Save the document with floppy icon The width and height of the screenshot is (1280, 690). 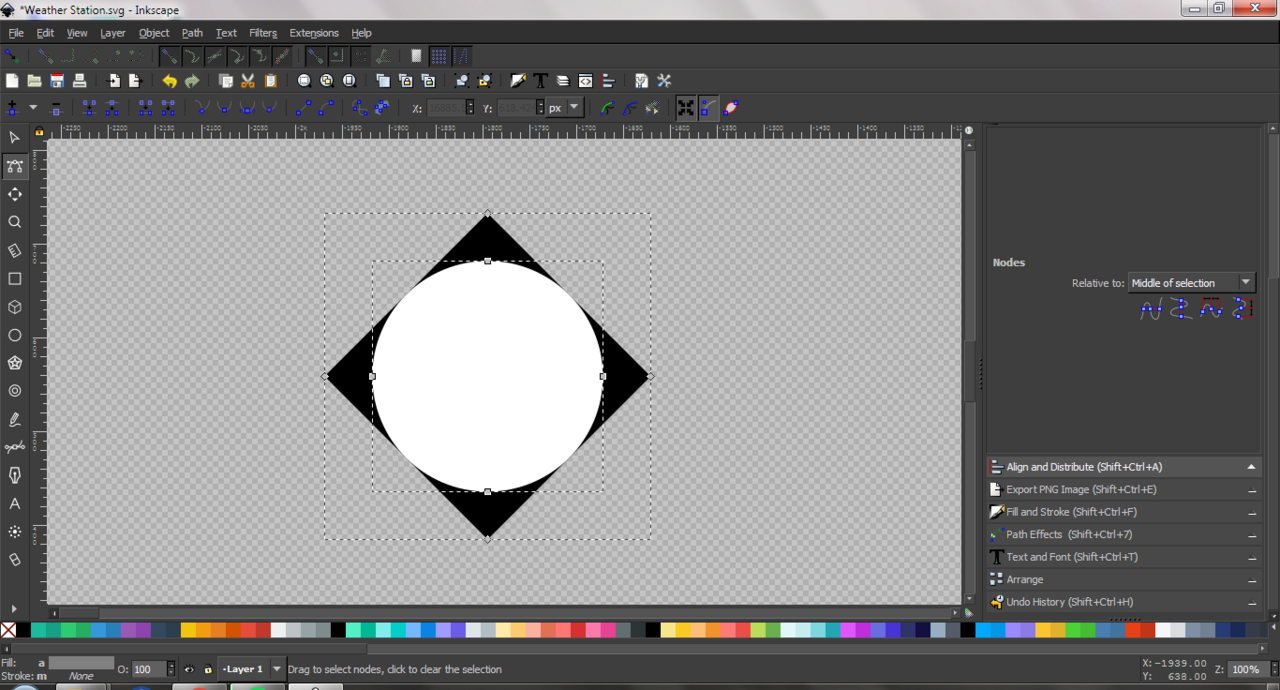57,81
